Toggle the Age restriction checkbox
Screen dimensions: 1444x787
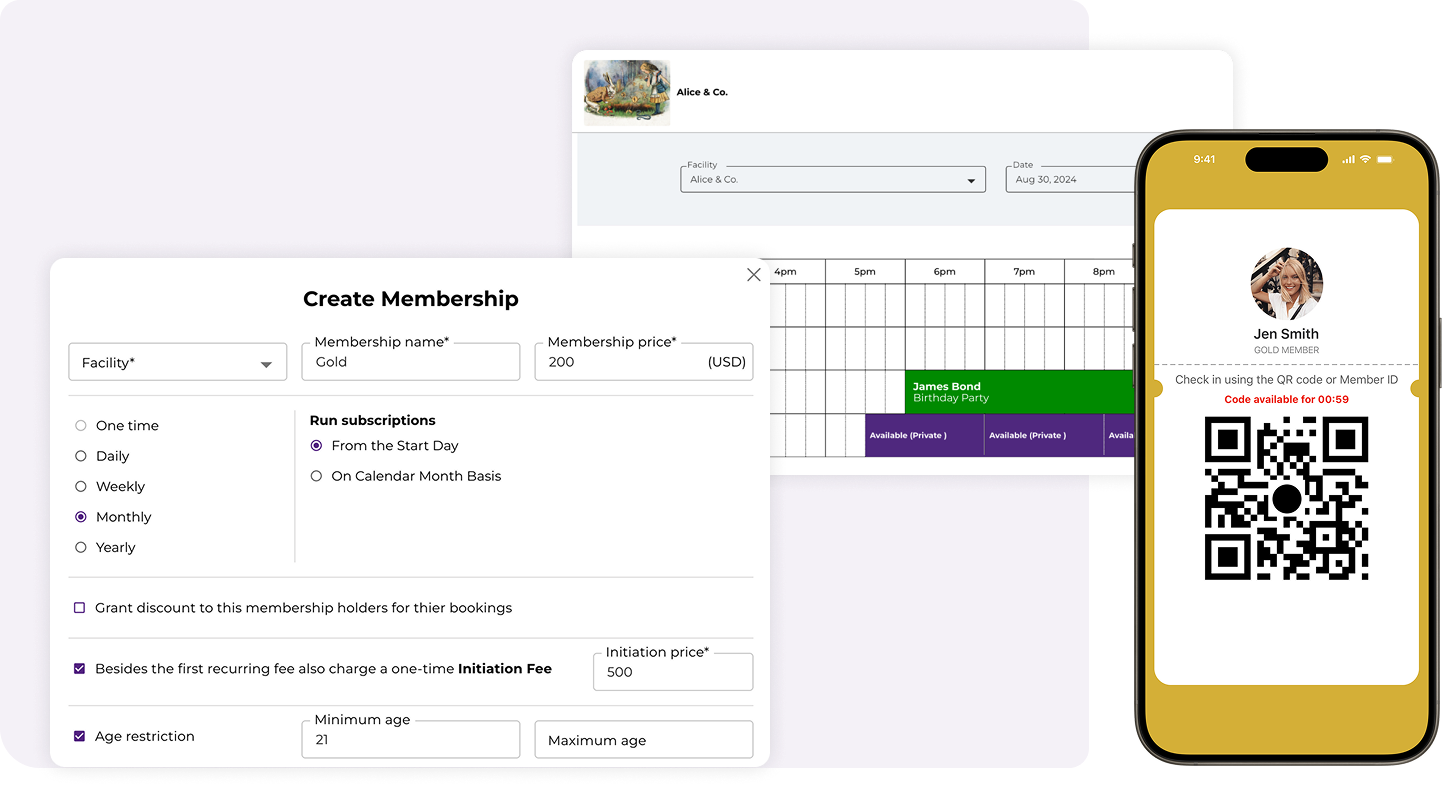click(x=80, y=736)
